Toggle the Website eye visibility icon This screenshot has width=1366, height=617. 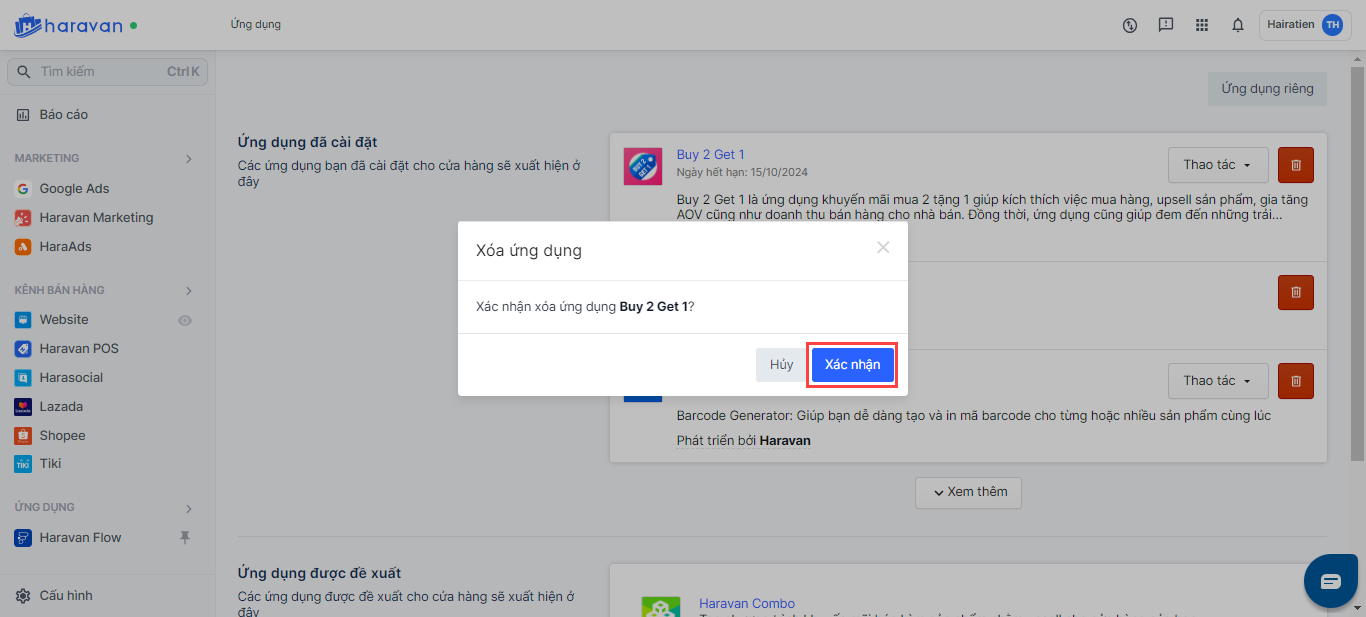[x=184, y=321]
